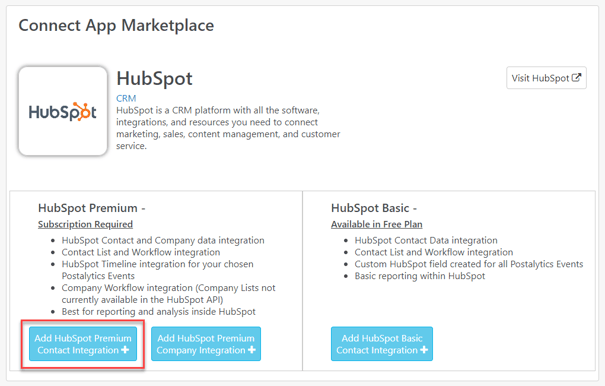This screenshot has width=605, height=386.
Task: Select 'Contact List and Workflow integration' under Basic
Action: pyautogui.click(x=434, y=252)
